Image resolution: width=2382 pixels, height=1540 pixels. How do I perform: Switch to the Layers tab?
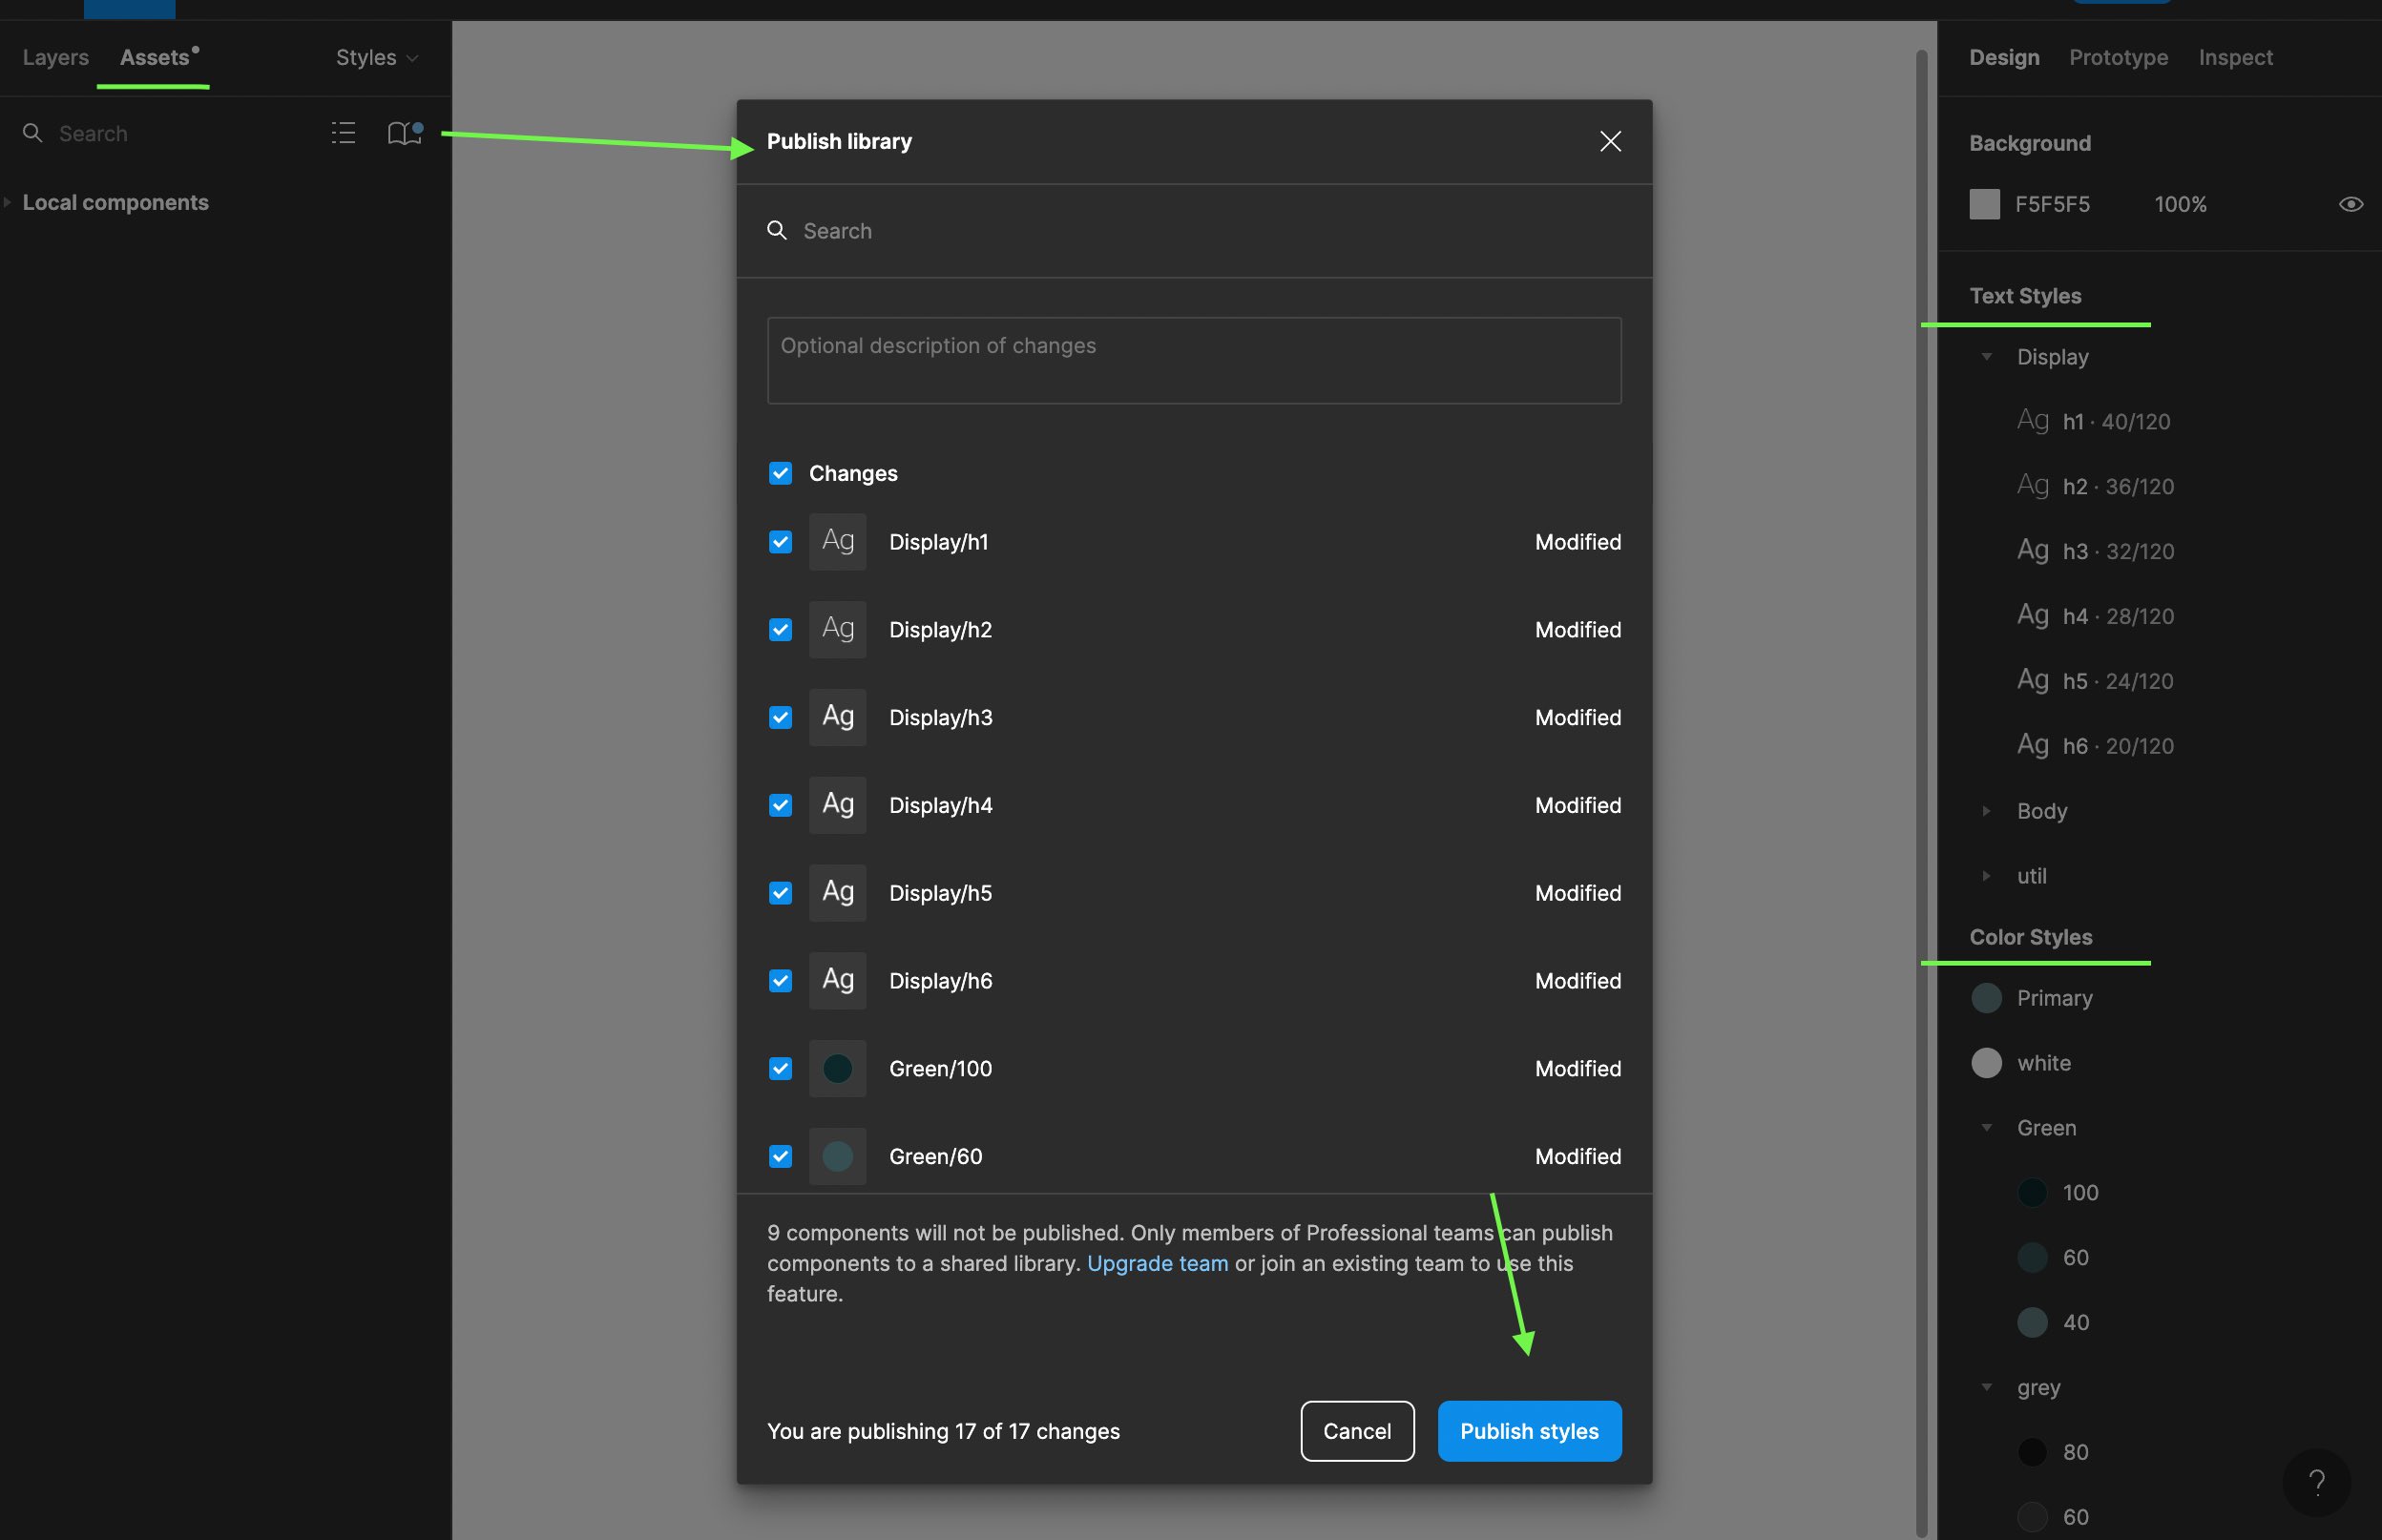point(56,58)
